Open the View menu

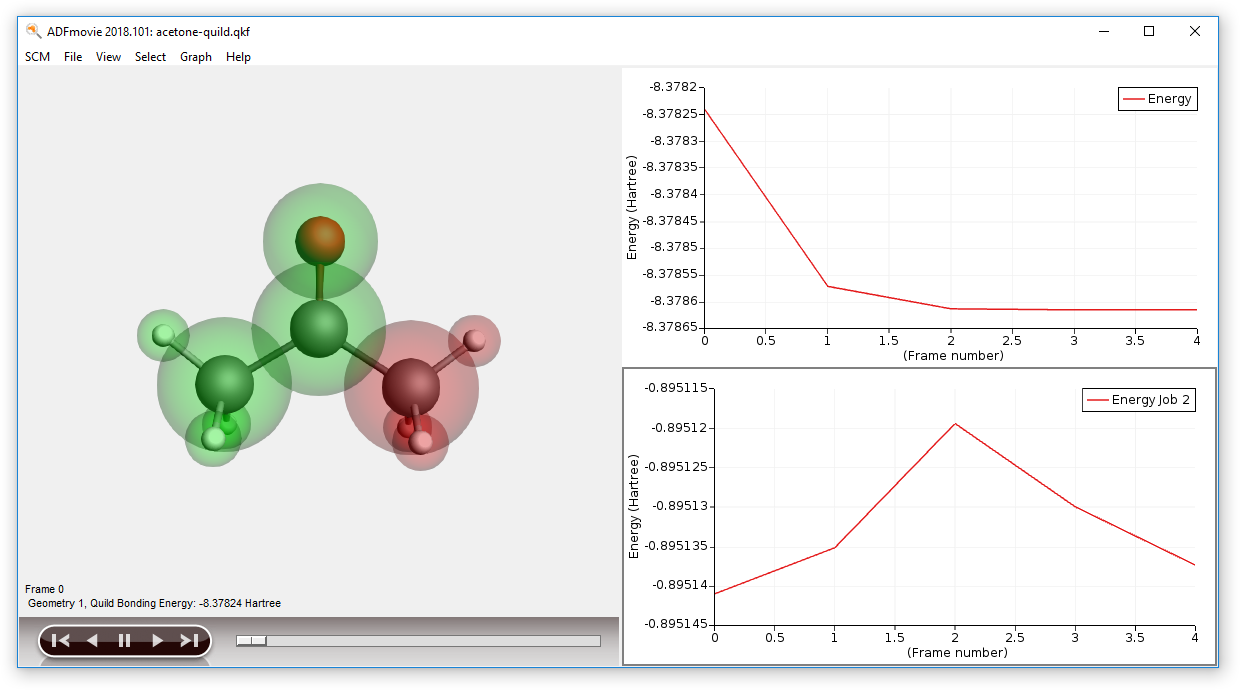coord(109,57)
